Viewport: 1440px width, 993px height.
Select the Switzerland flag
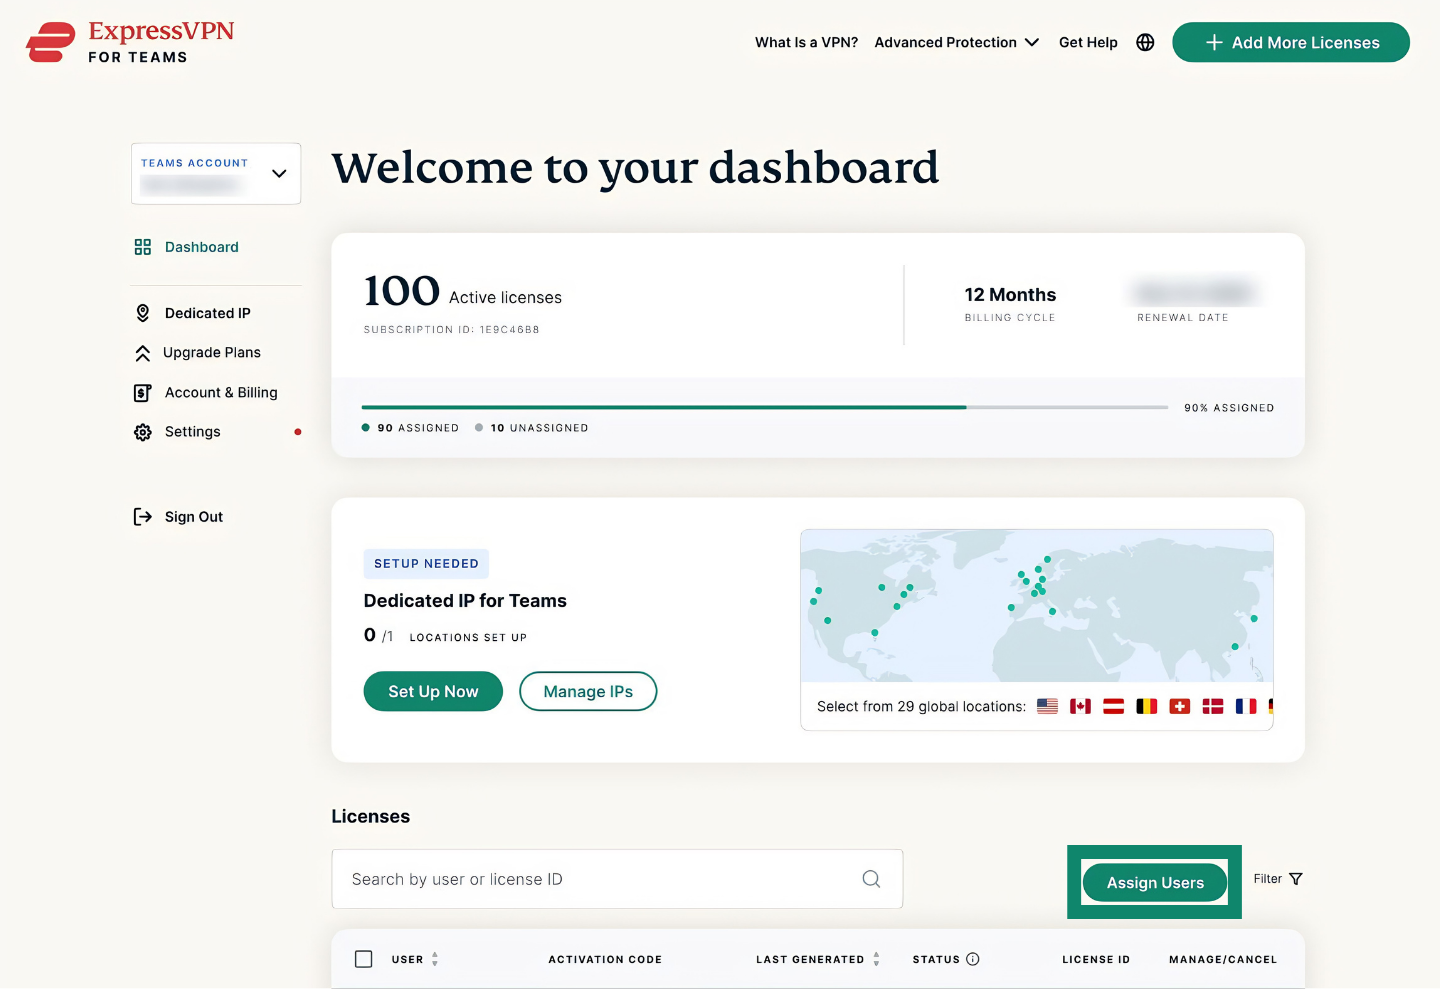[1180, 706]
